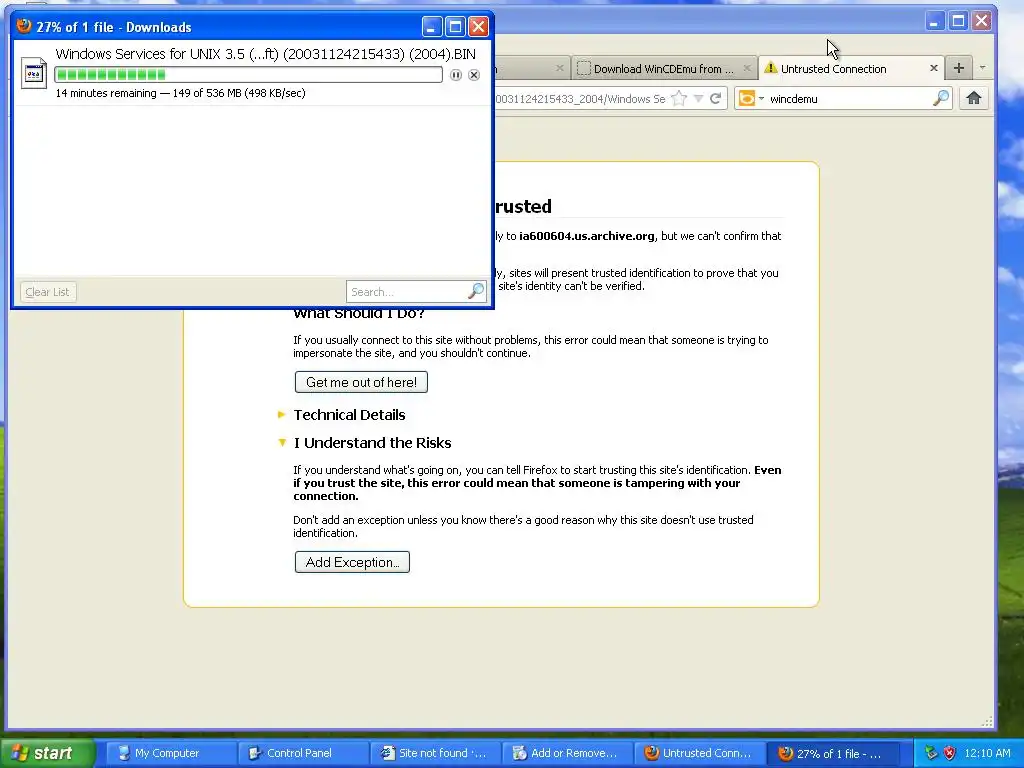This screenshot has height=768, width=1024.
Task: Reload the page with the refresh icon
Action: click(x=716, y=99)
